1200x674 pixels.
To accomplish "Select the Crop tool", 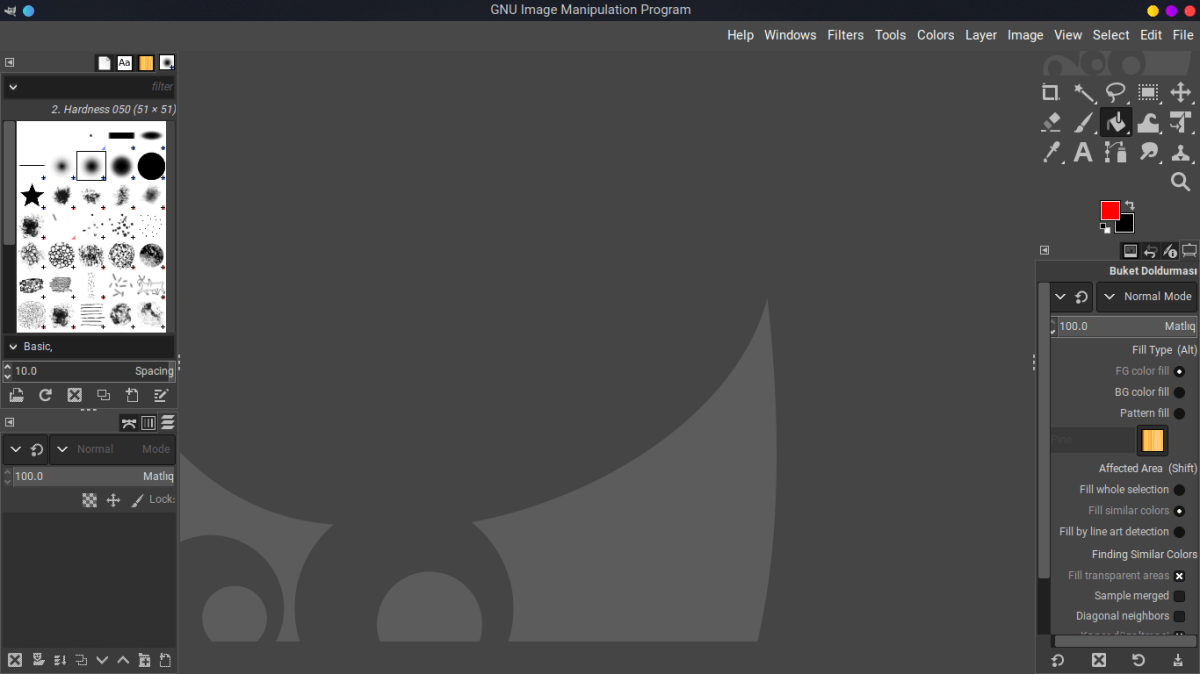I will 1050,92.
